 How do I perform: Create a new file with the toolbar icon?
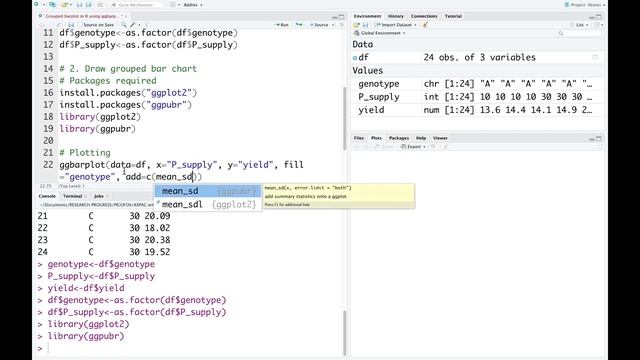click(36, 4)
